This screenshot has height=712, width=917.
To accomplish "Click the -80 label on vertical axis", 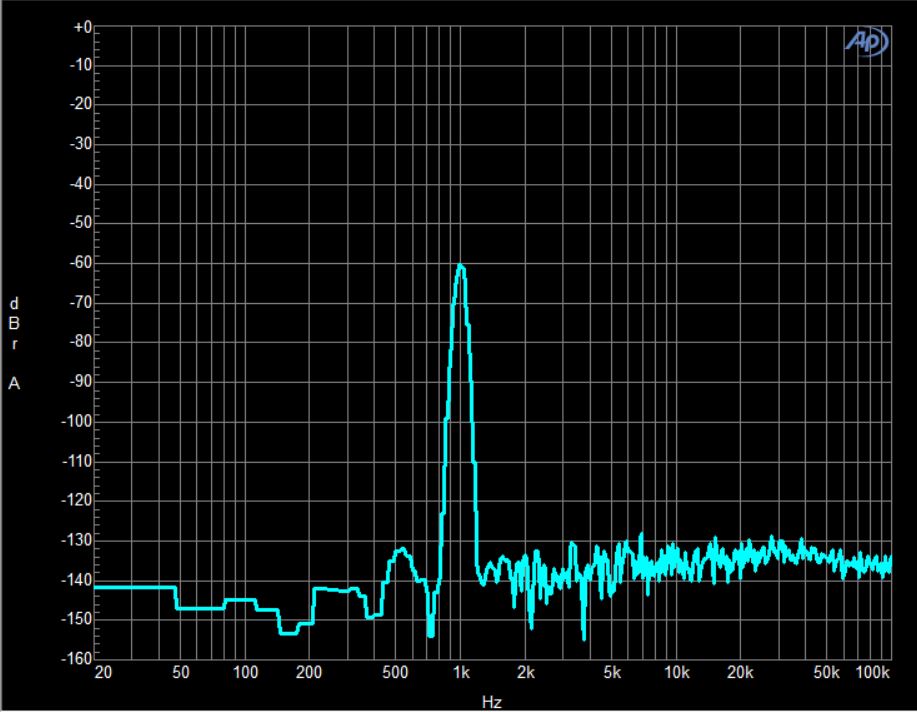I will pyautogui.click(x=81, y=341).
